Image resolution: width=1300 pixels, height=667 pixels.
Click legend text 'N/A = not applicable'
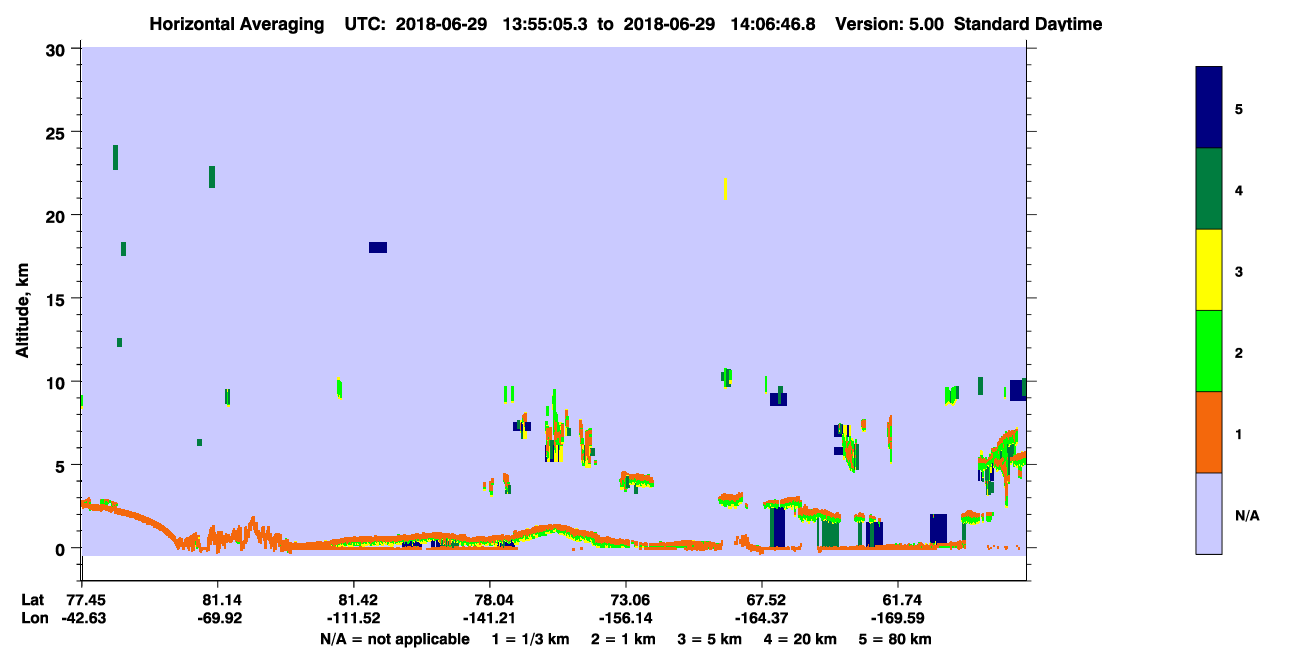pos(394,639)
